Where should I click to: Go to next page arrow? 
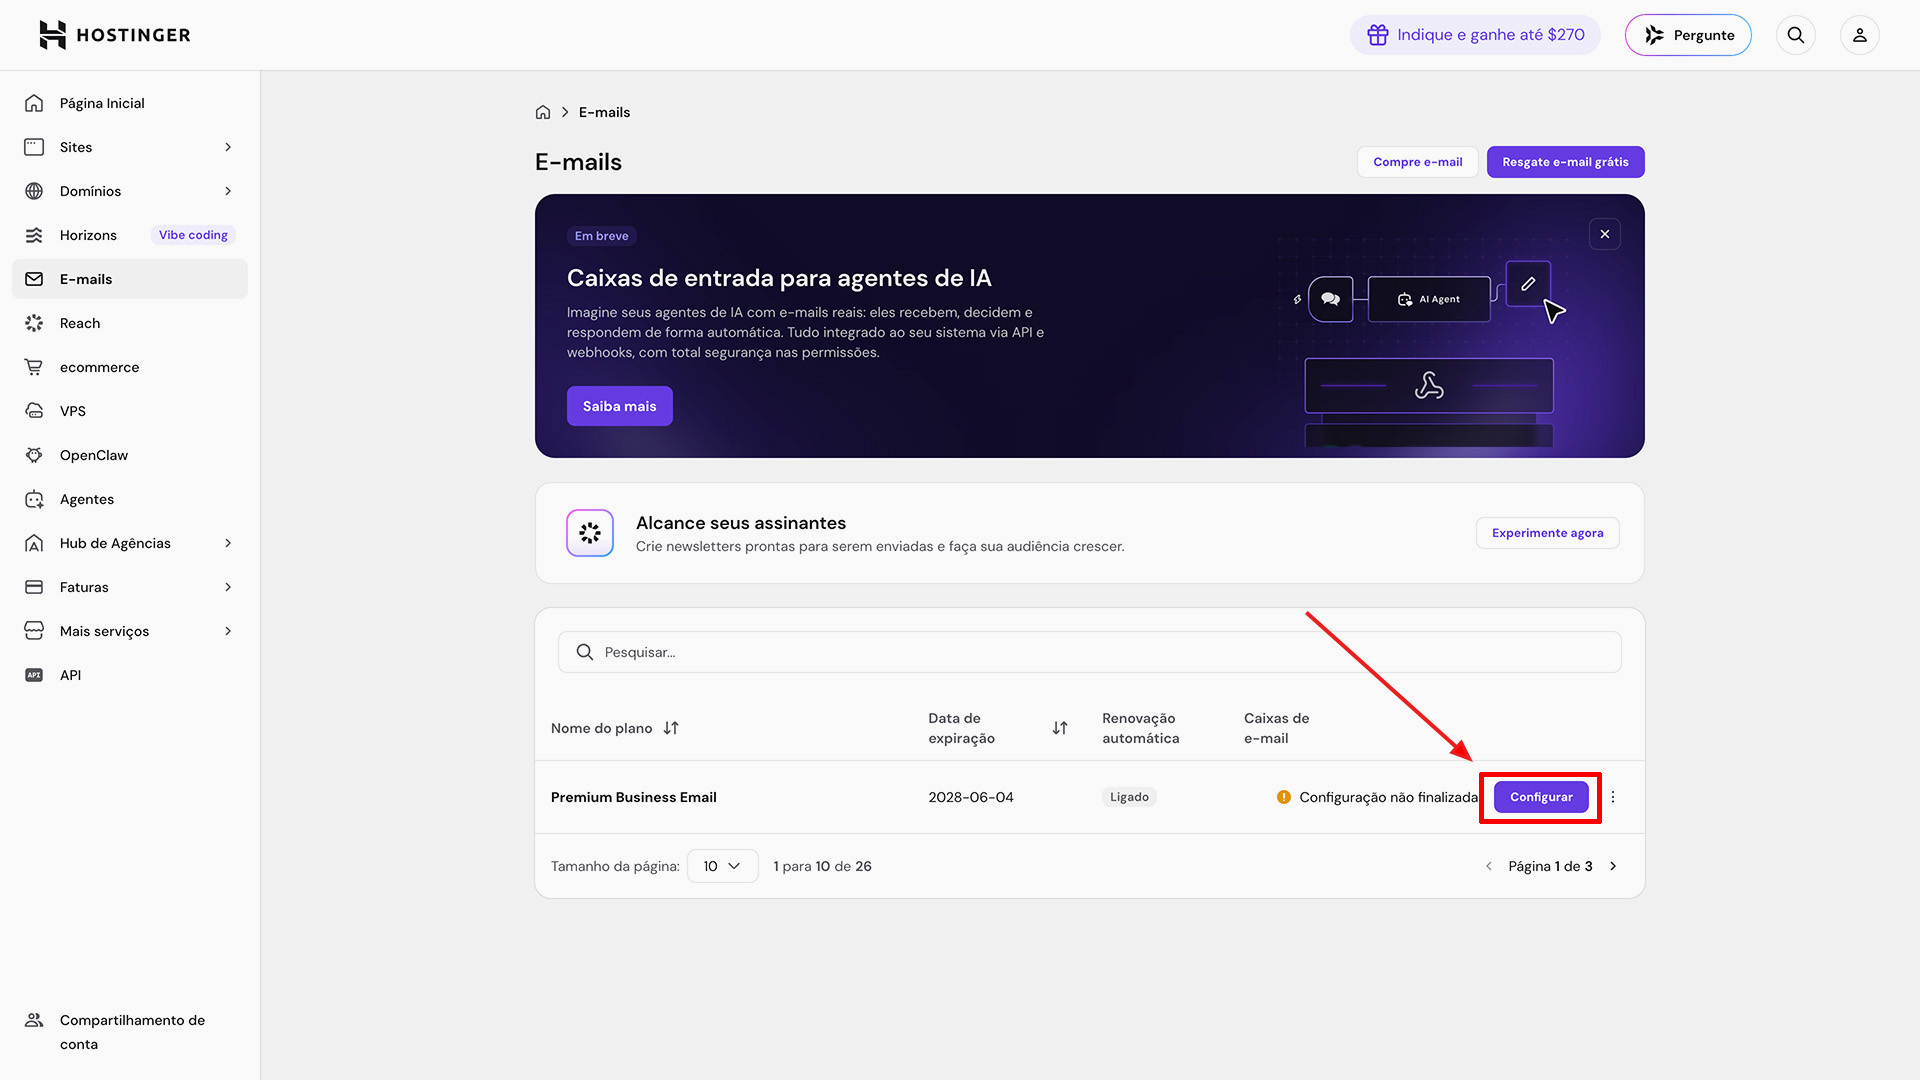1613,866
